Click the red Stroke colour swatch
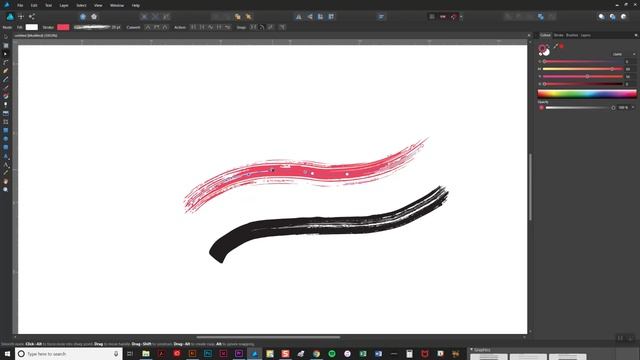The image size is (640, 360). pyautogui.click(x=63, y=27)
